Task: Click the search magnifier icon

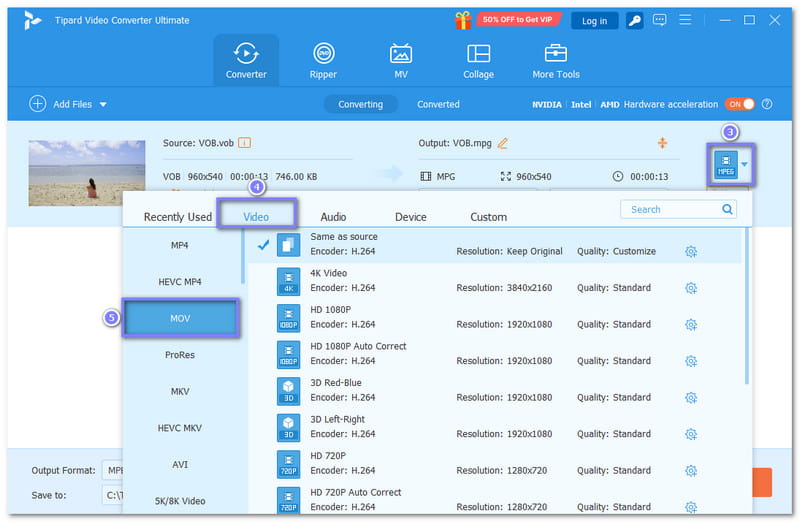Action: 727,209
